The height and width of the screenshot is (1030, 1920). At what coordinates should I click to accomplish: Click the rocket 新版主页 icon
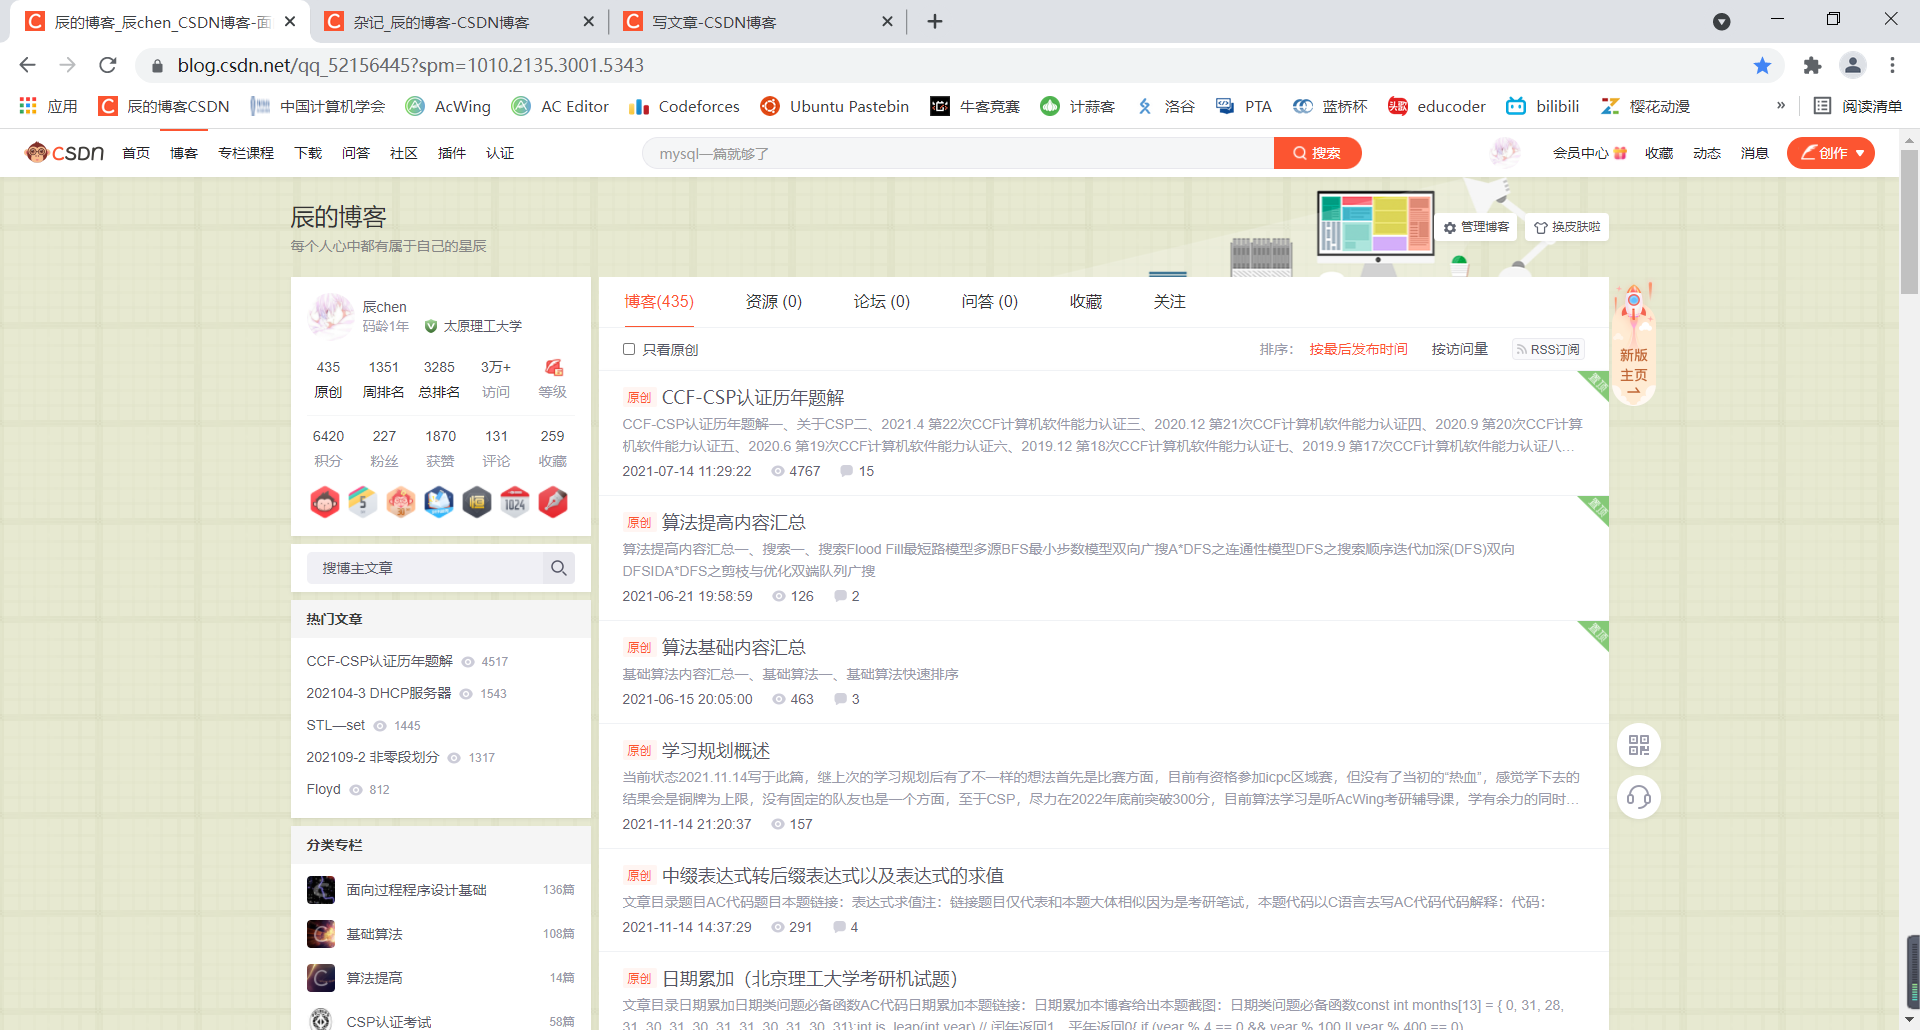click(1634, 343)
